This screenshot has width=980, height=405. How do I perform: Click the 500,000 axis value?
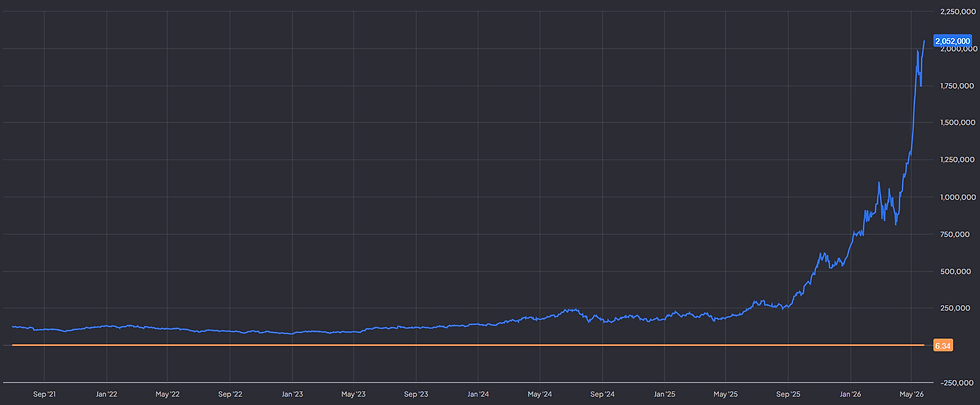click(x=958, y=271)
